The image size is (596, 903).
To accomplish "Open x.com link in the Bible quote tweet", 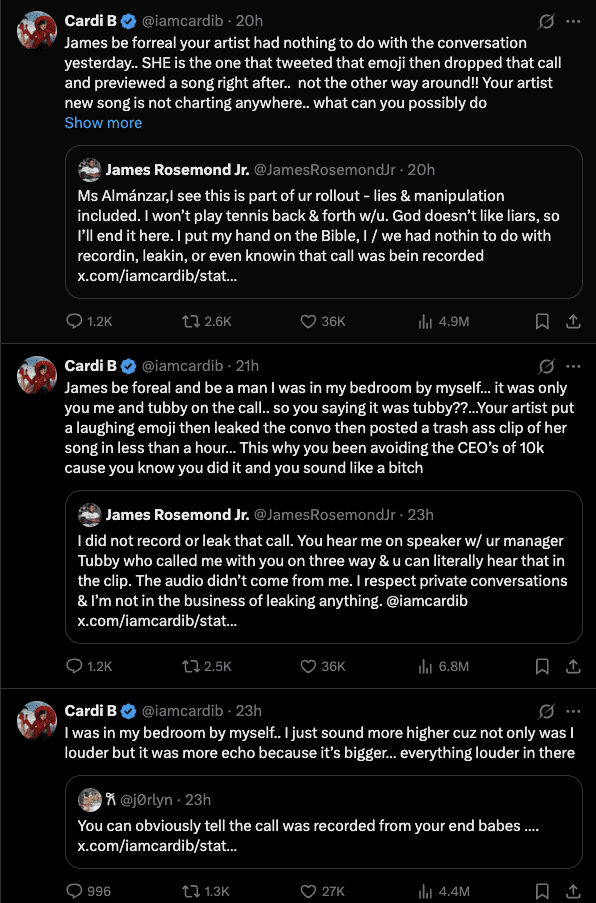I will 157,276.
